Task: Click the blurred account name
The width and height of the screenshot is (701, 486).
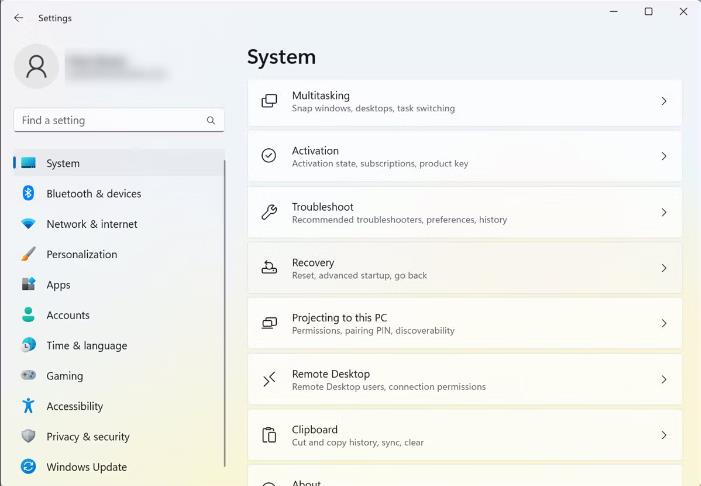Action: pos(117,67)
